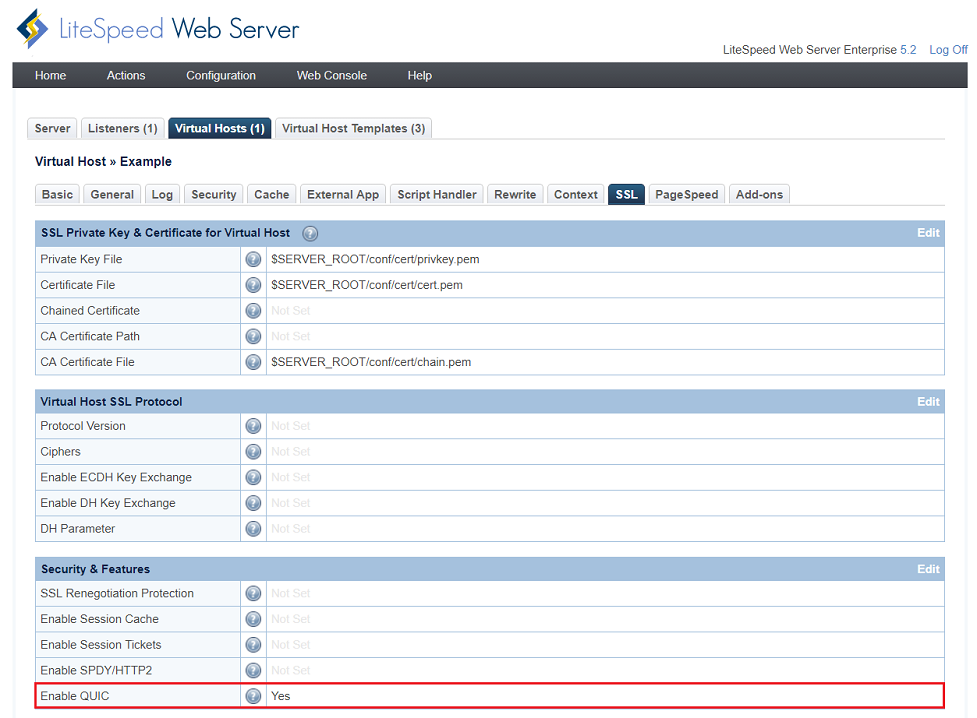Open the Add-ons tab

(759, 194)
